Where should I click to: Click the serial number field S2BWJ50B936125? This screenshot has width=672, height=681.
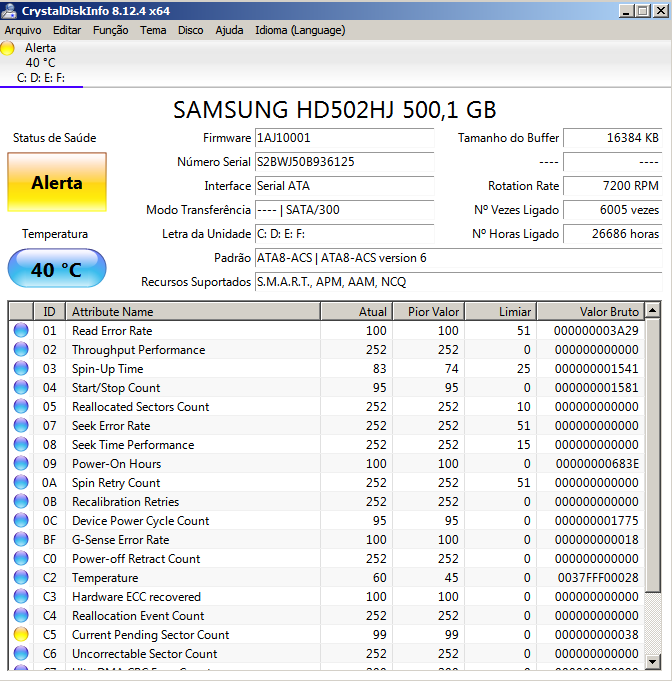tap(344, 162)
